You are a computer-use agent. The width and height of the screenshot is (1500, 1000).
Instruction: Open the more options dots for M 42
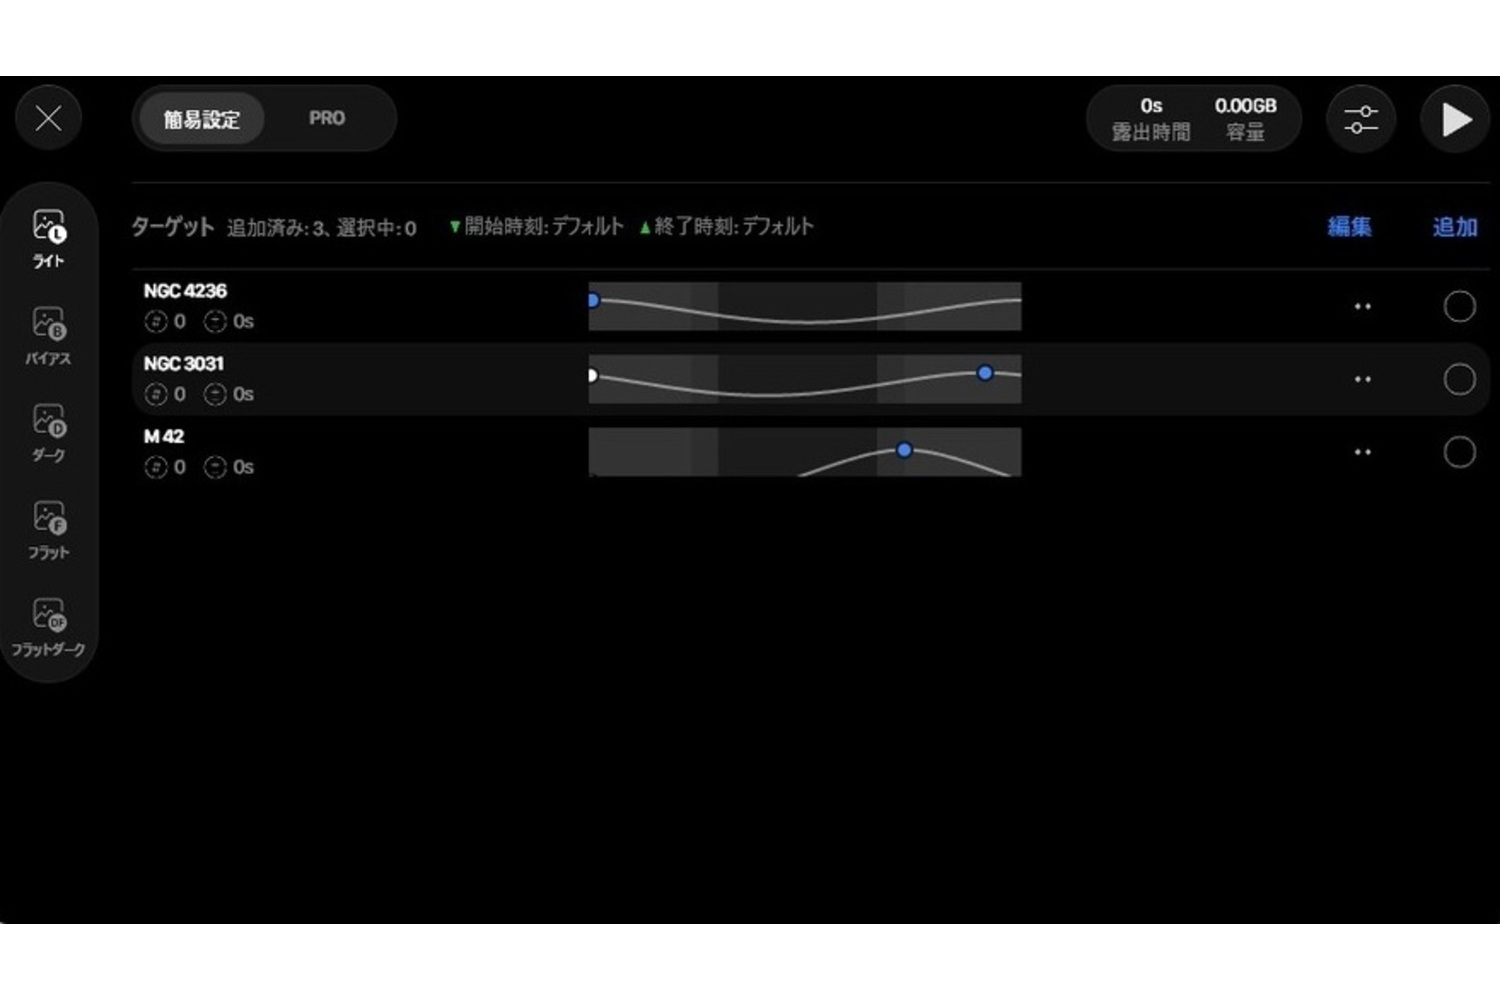(x=1362, y=453)
